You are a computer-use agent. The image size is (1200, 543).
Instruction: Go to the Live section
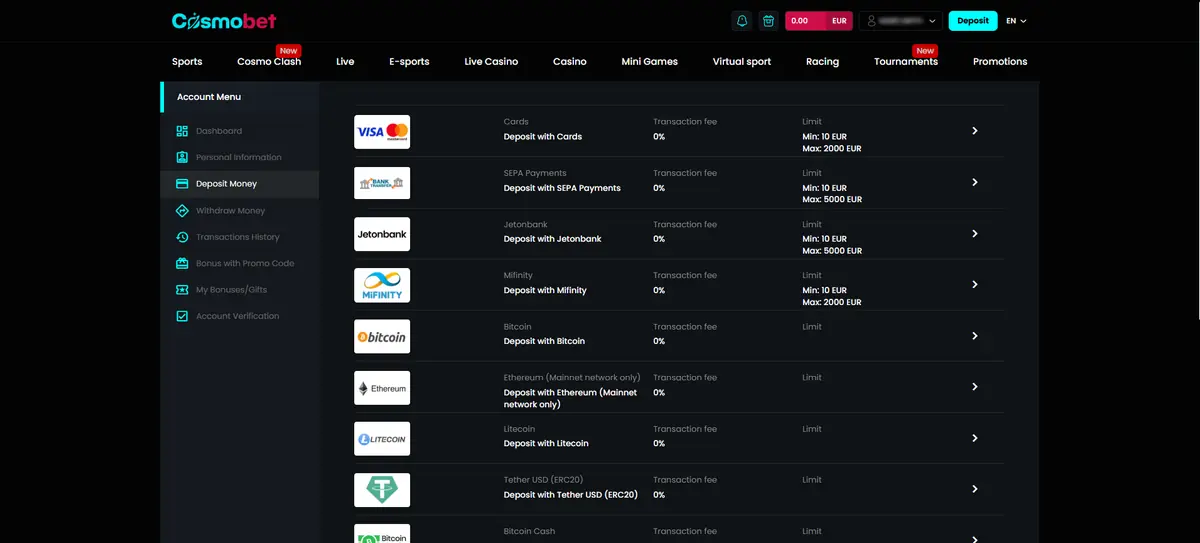point(345,62)
